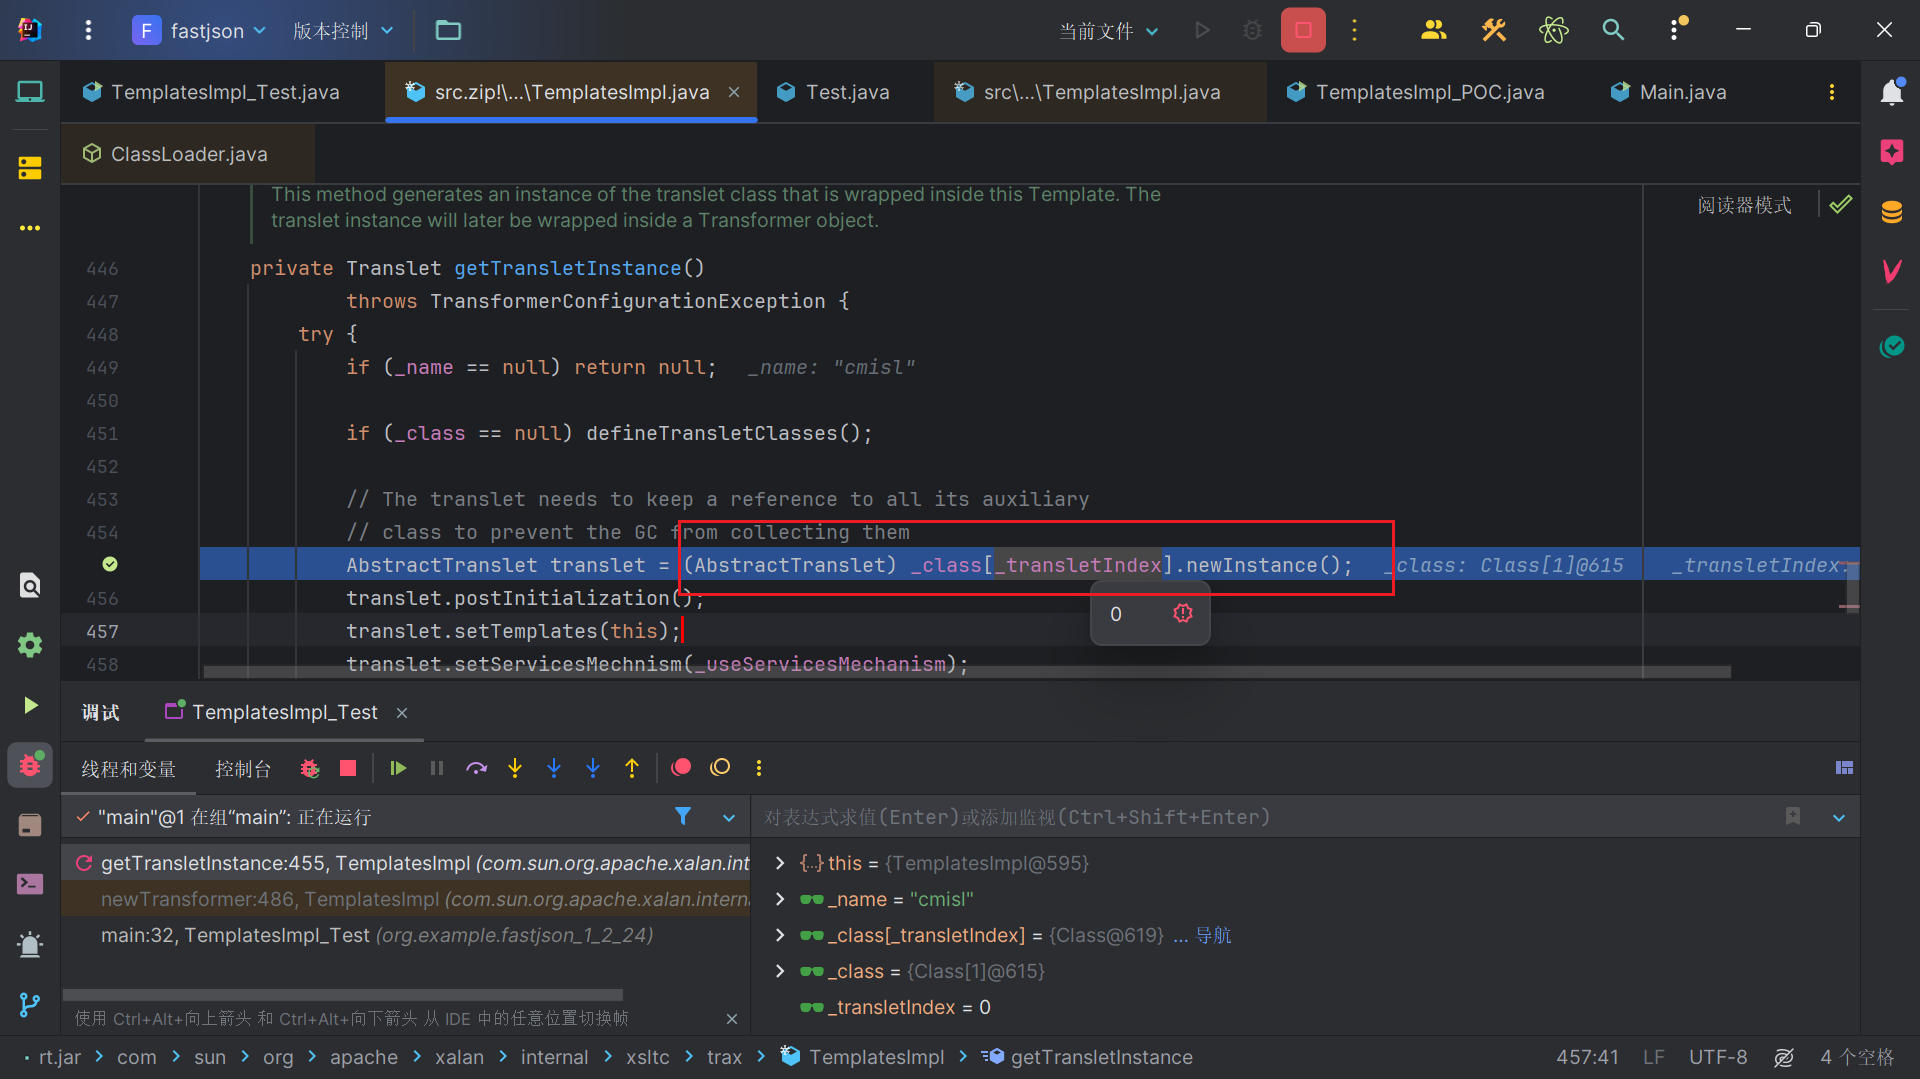Expand the _name variable node
This screenshot has height=1079, width=1920.
(780, 898)
